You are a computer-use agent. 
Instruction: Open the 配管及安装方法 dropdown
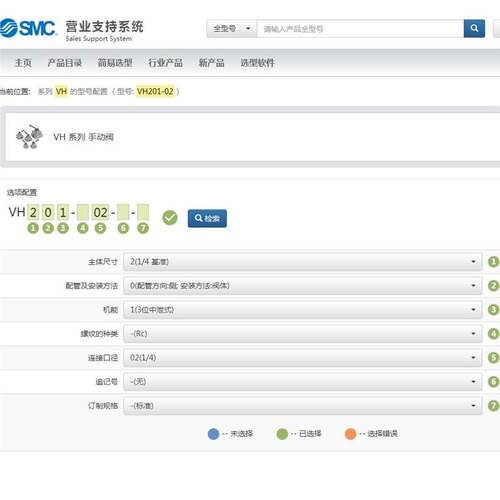(x=303, y=286)
